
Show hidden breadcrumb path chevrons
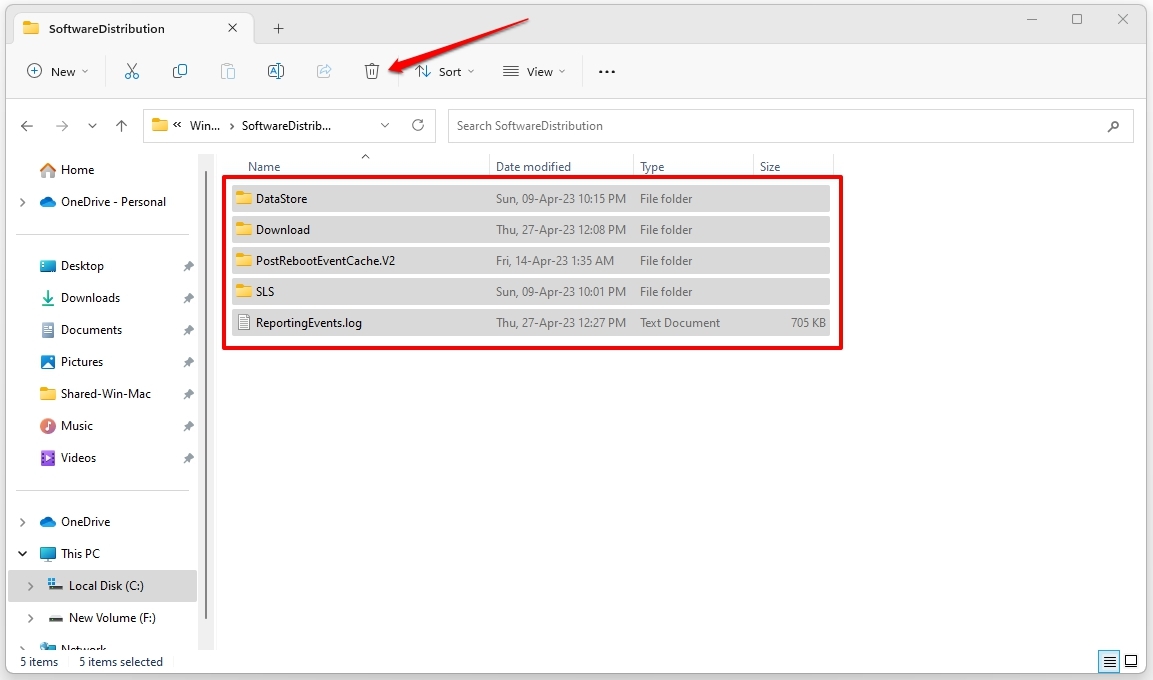pos(177,125)
